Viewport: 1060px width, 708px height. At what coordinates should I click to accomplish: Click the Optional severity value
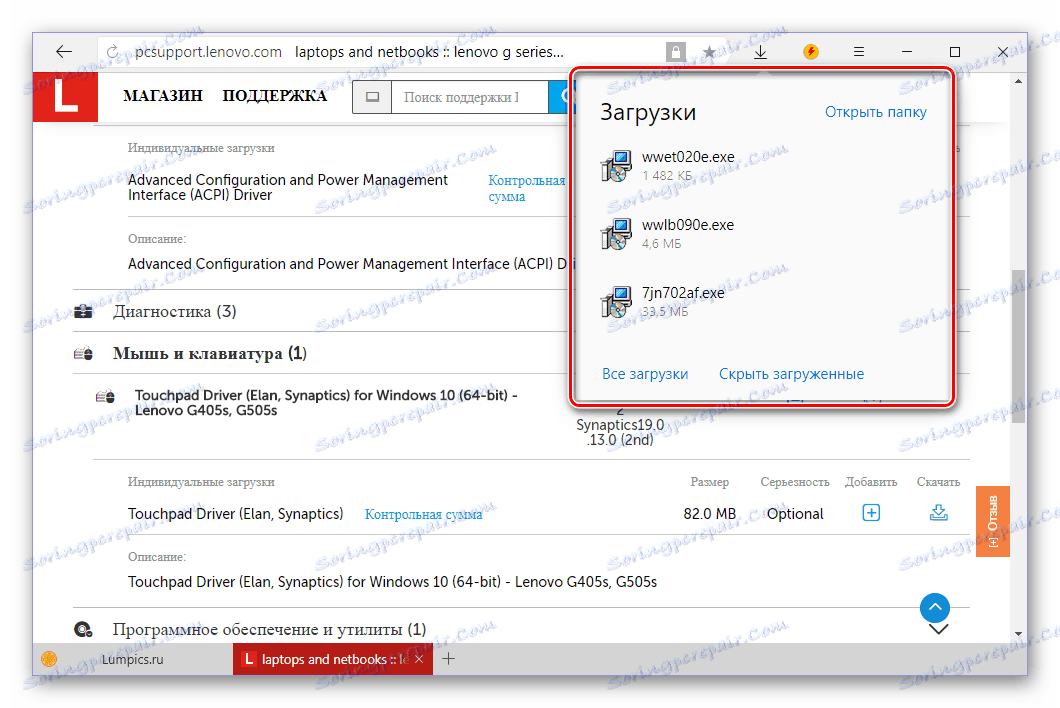794,514
